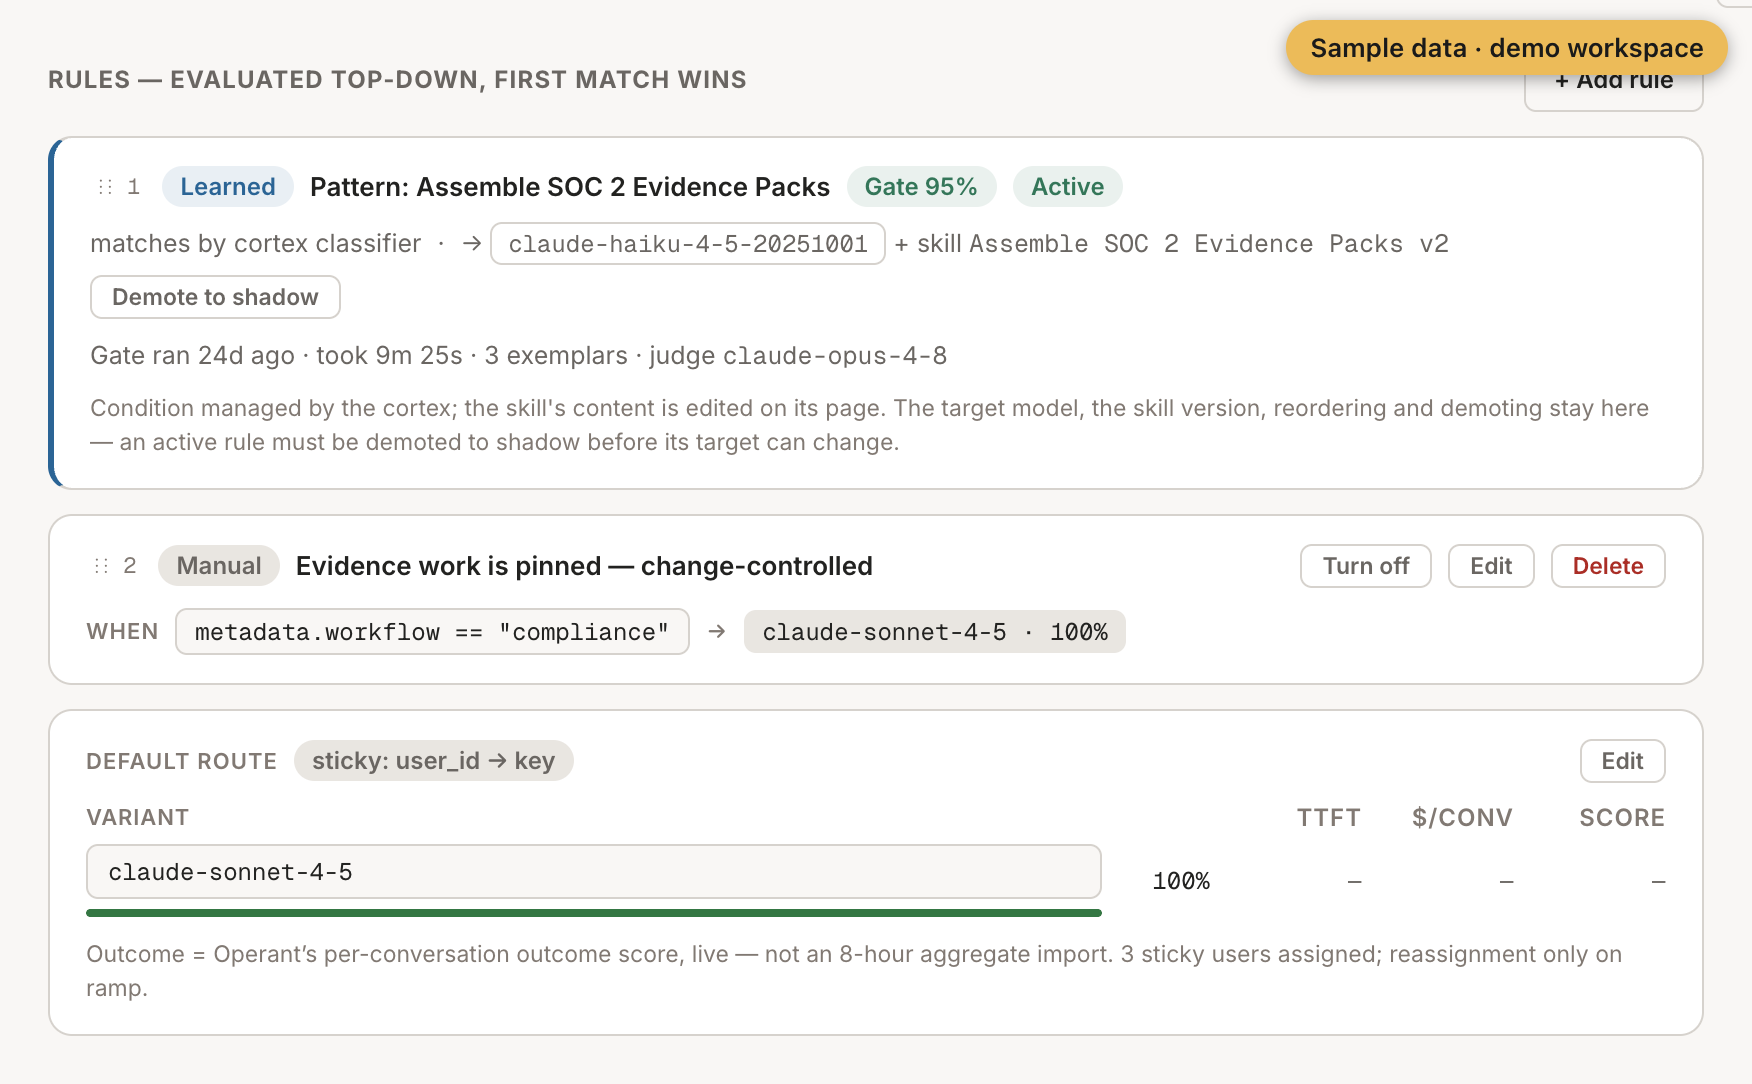Click the skill name Assemble SOC 2 Evidence Packs v2

click(1209, 244)
